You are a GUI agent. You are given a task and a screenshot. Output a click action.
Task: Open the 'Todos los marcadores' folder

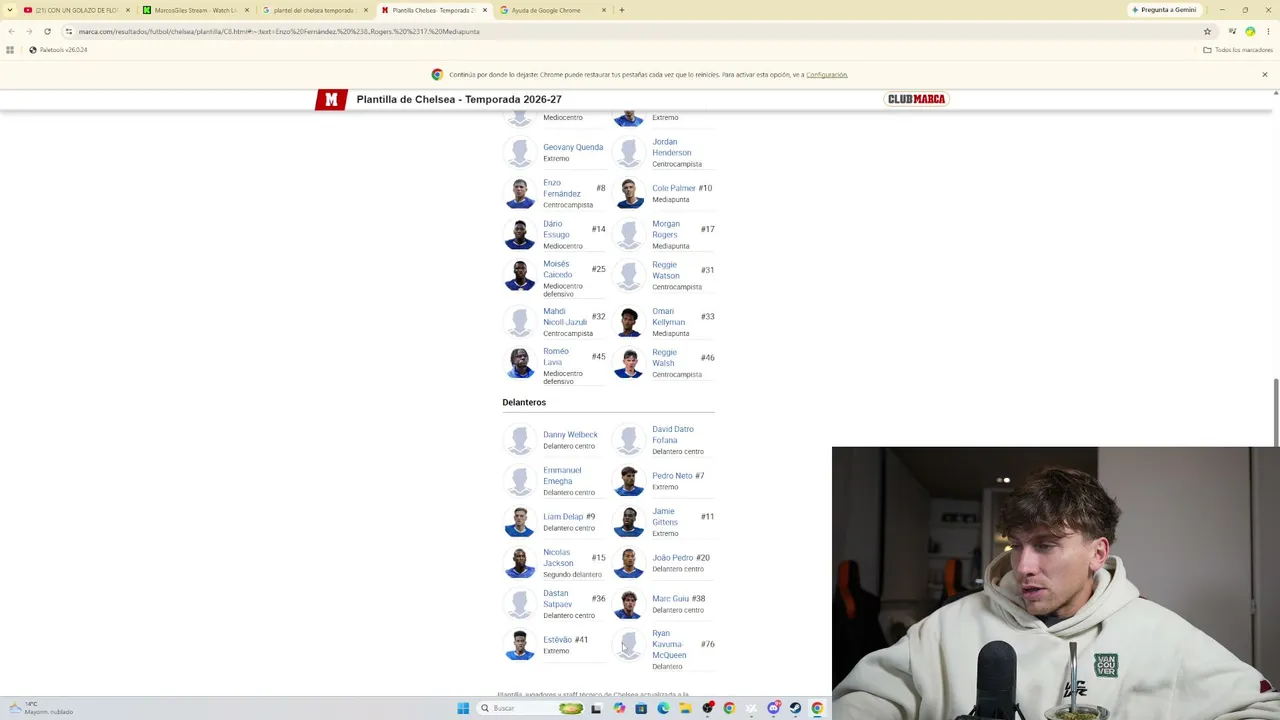click(x=1237, y=50)
